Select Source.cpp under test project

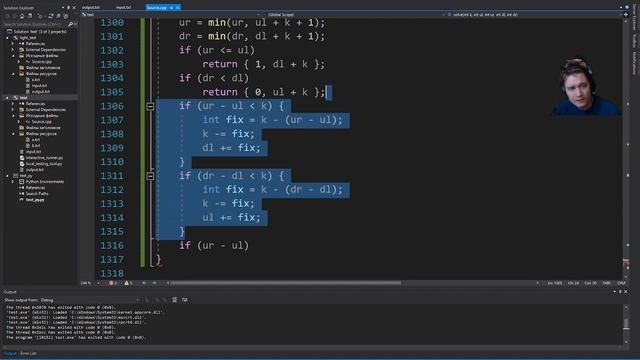pyautogui.click(x=41, y=122)
